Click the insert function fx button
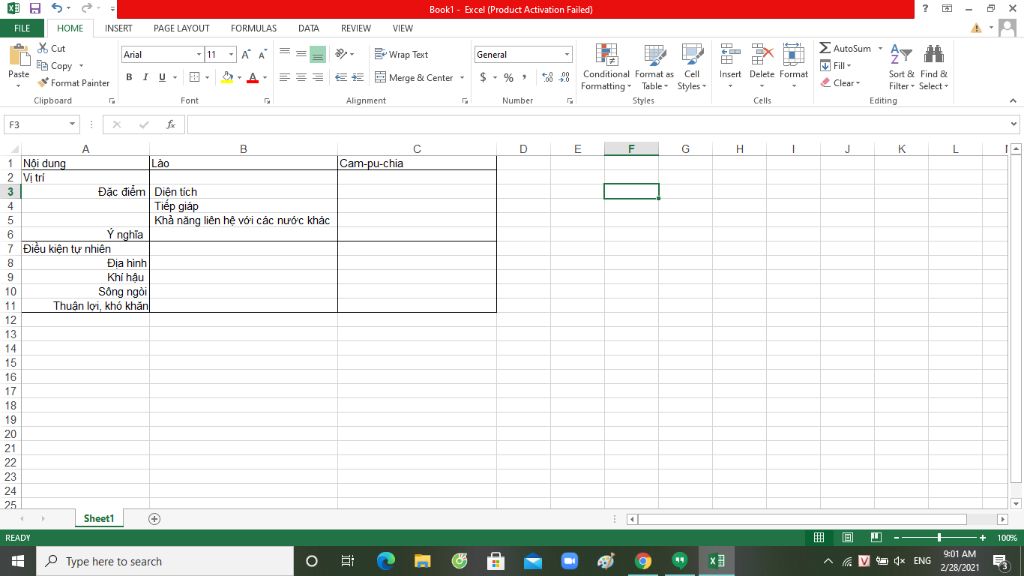Viewport: 1024px width, 576px height. [170, 124]
